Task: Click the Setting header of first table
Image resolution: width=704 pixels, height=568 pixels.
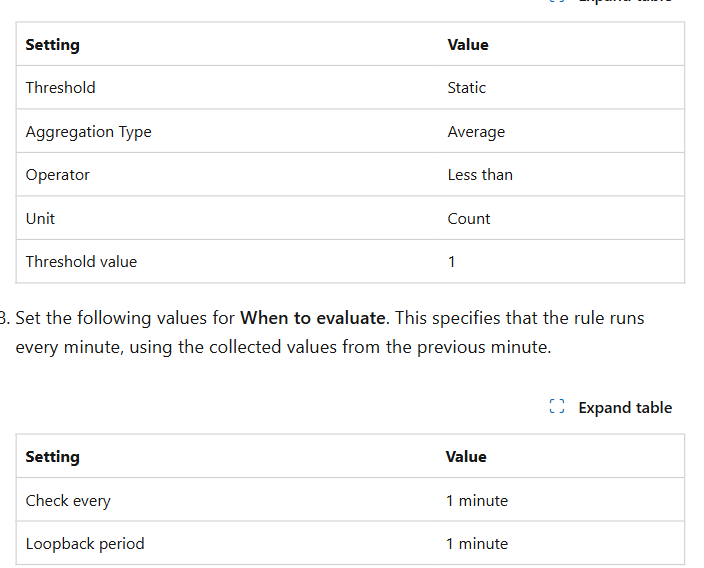Action: (53, 44)
